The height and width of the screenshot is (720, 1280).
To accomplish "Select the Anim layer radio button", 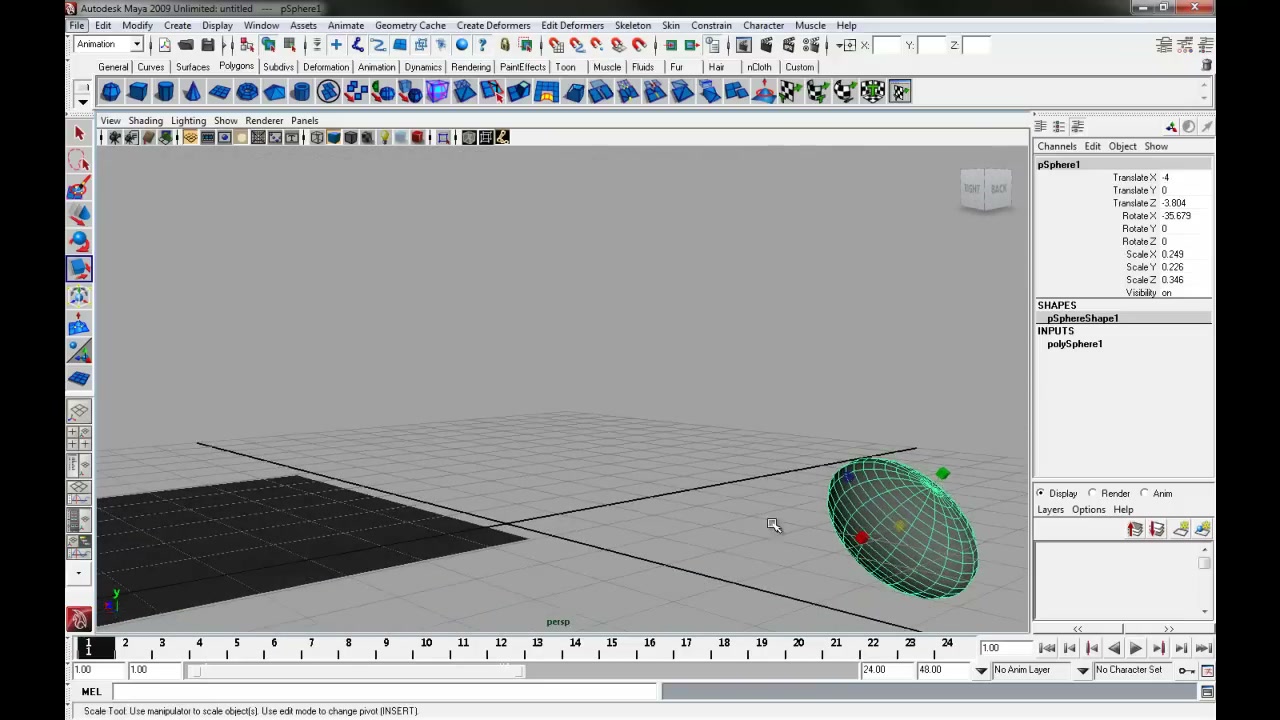I will pyautogui.click(x=1144, y=493).
